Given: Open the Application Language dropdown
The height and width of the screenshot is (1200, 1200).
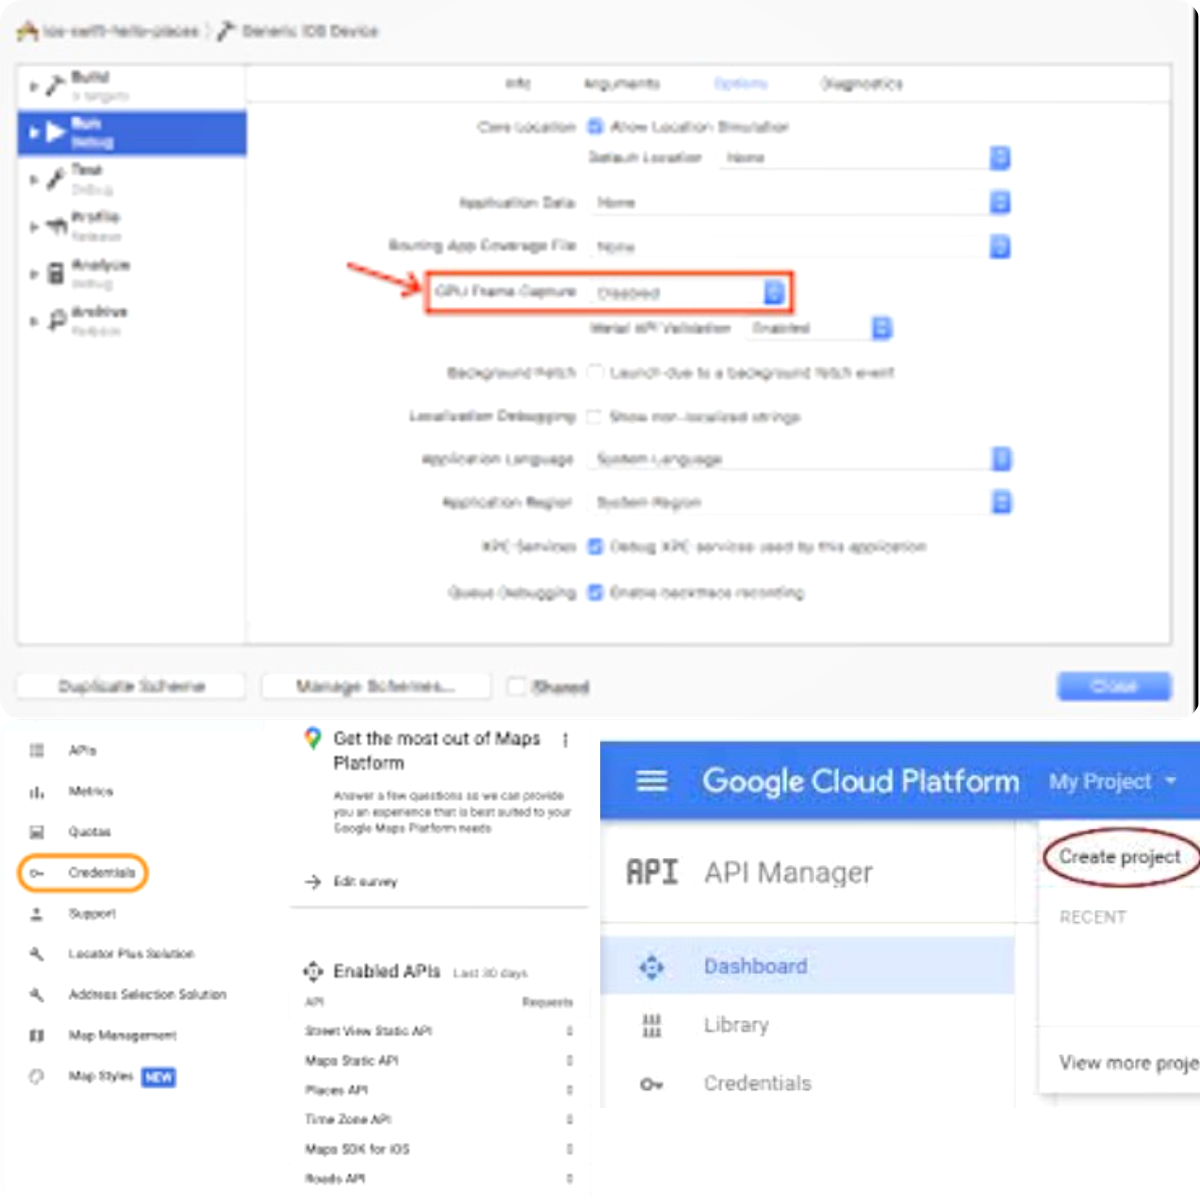Looking at the screenshot, I should 1000,459.
